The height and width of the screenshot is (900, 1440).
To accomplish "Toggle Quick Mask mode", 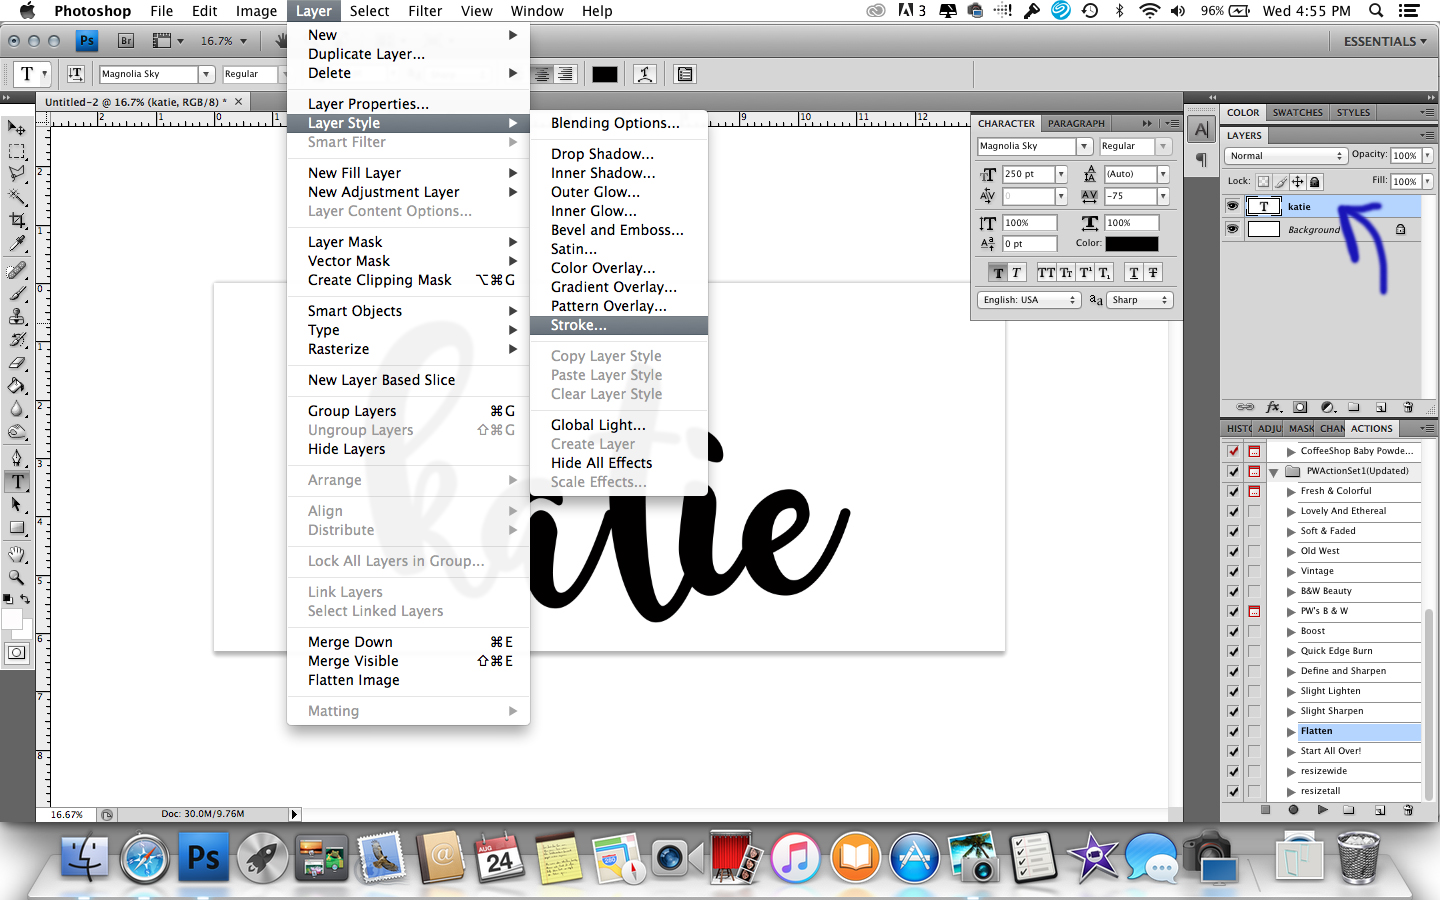I will pos(17,653).
